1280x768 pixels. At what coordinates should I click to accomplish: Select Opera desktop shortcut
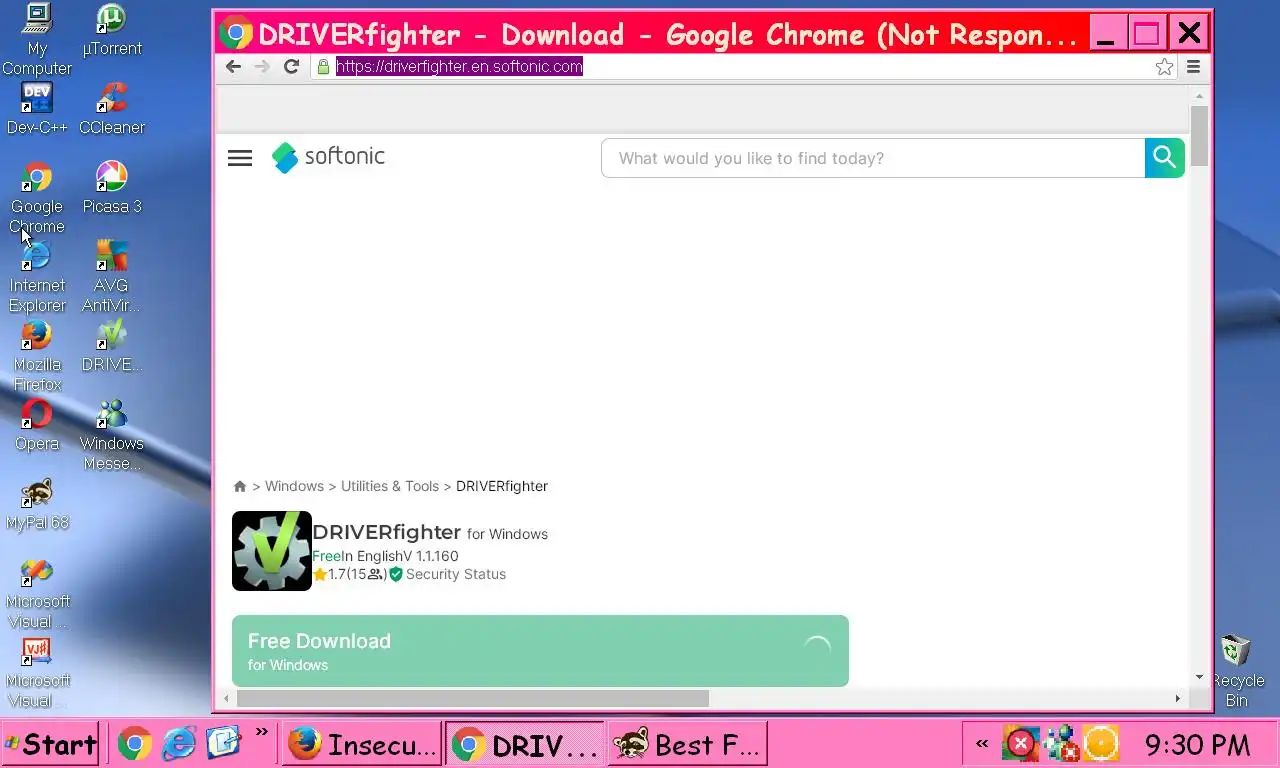pos(37,425)
